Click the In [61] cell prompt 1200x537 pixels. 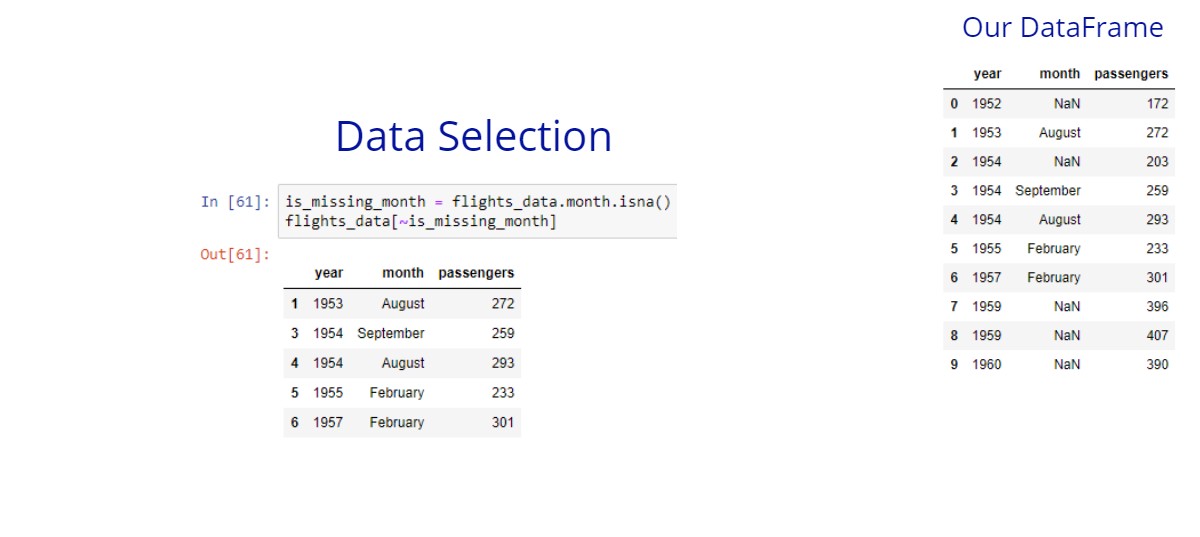click(235, 202)
